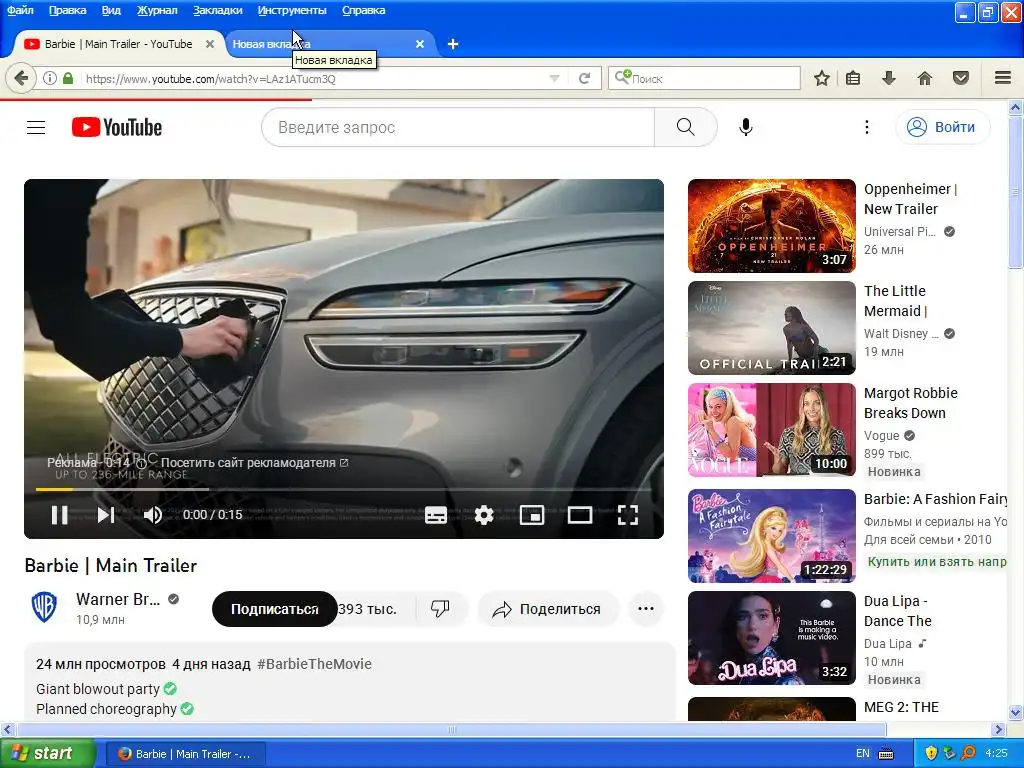Image resolution: width=1024 pixels, height=768 pixels.
Task: Click the vertical scrollbar down arrow
Action: point(1016,712)
